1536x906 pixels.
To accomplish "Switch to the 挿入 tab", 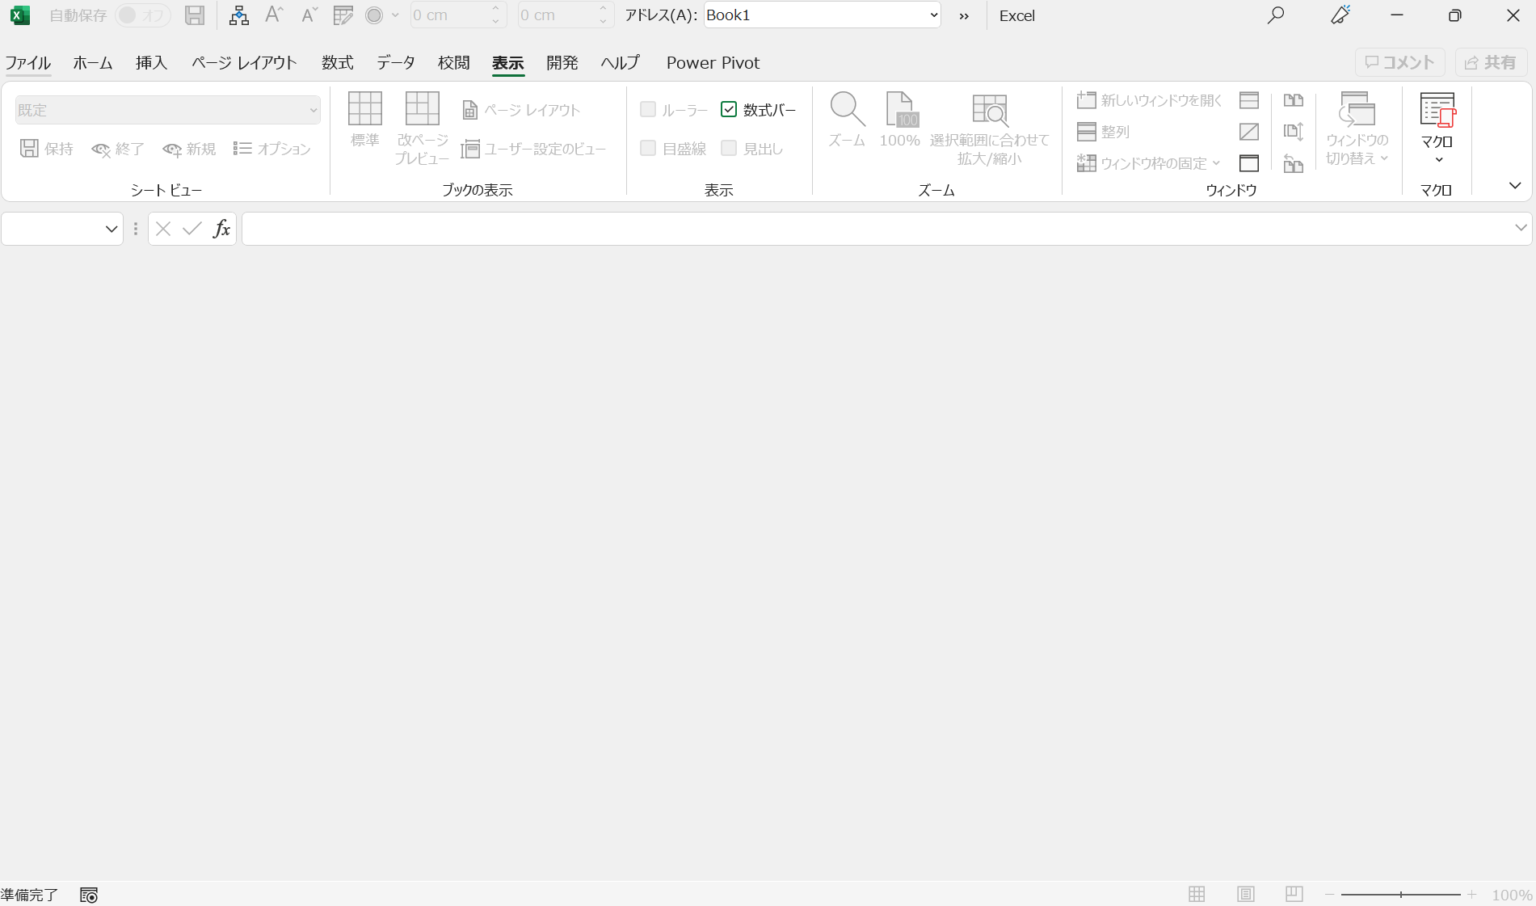I will click(x=151, y=62).
